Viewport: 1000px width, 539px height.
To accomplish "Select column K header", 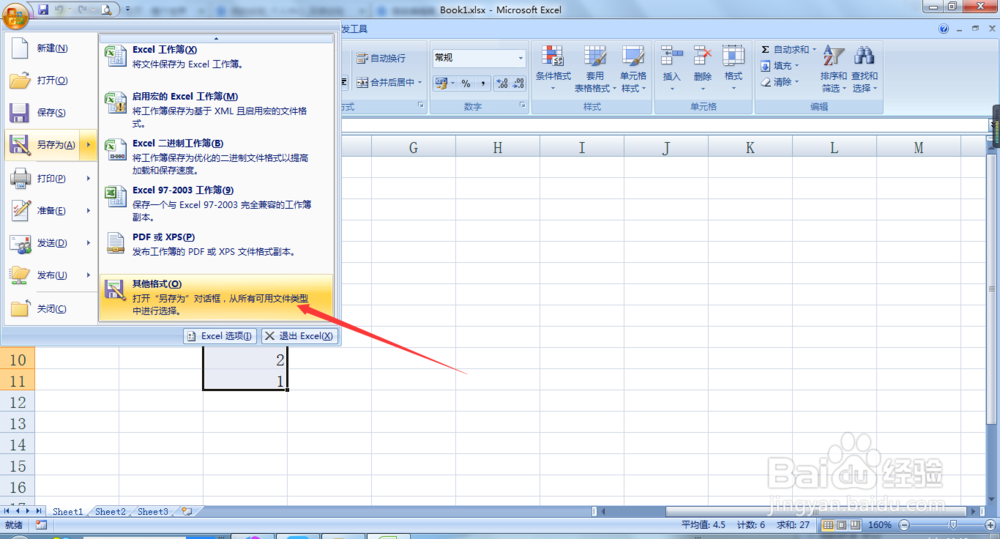I will point(750,148).
